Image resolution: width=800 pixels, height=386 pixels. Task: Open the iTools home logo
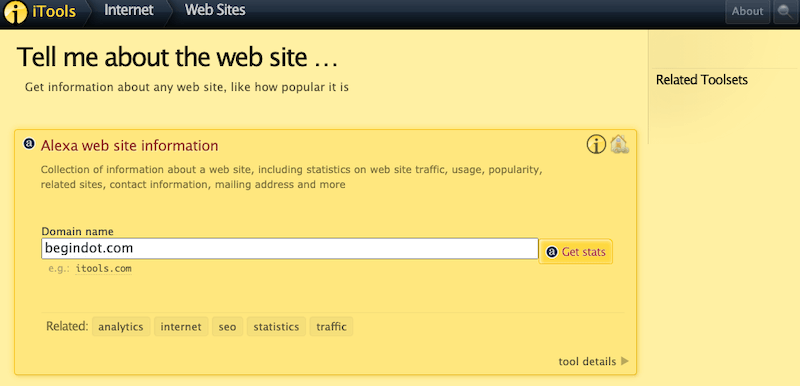40,11
